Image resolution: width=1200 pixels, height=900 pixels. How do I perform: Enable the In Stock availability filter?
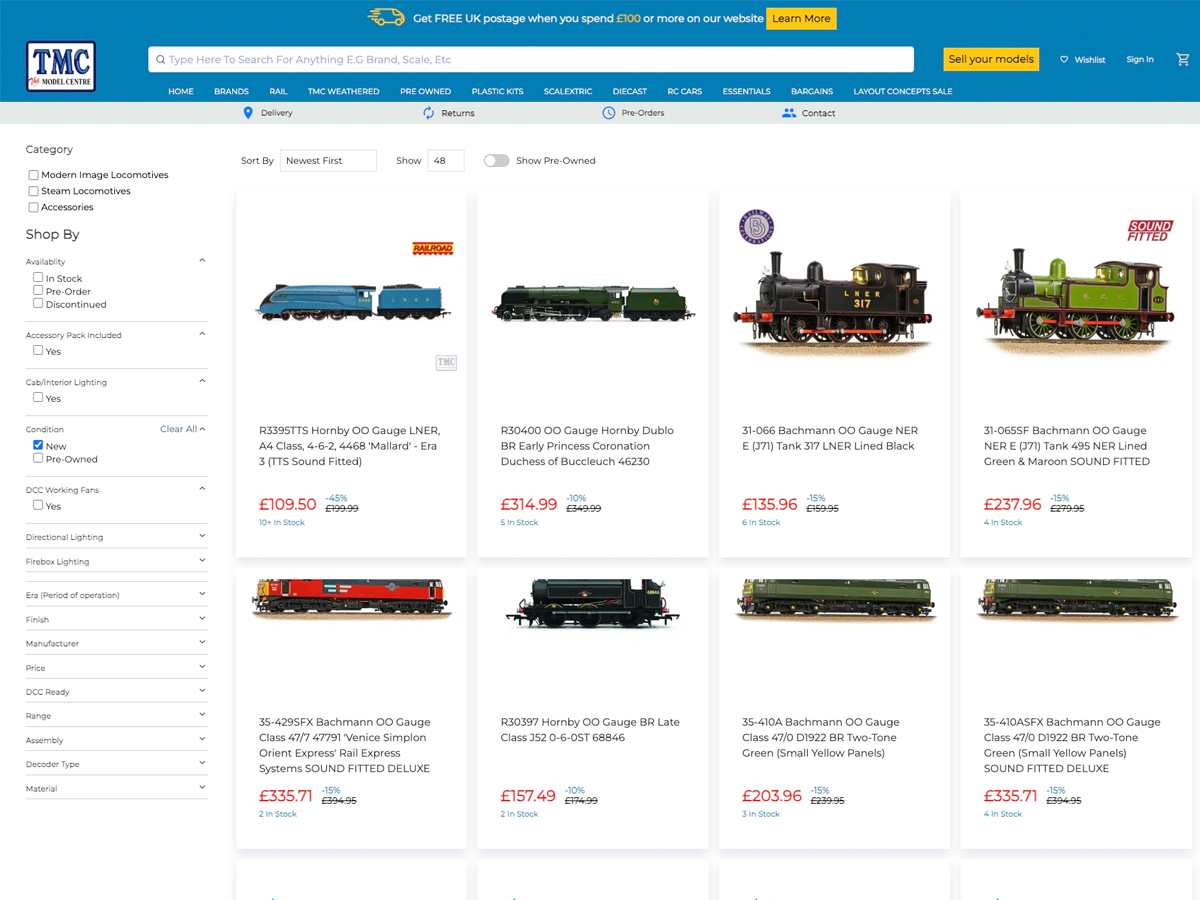pyautogui.click(x=38, y=278)
